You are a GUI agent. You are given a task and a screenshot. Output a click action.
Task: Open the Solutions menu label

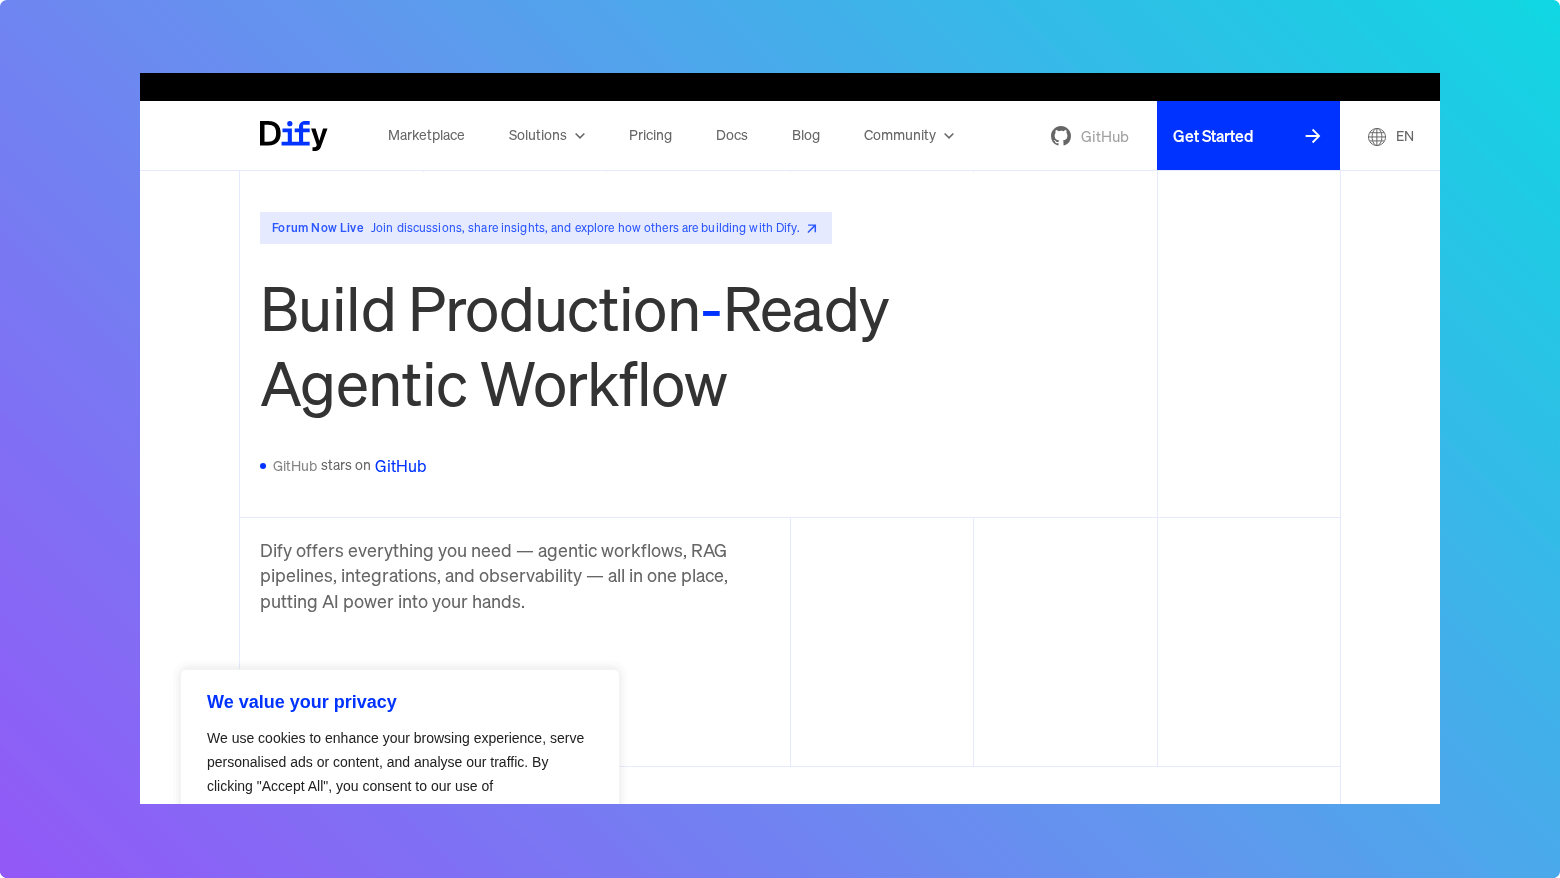tap(537, 135)
